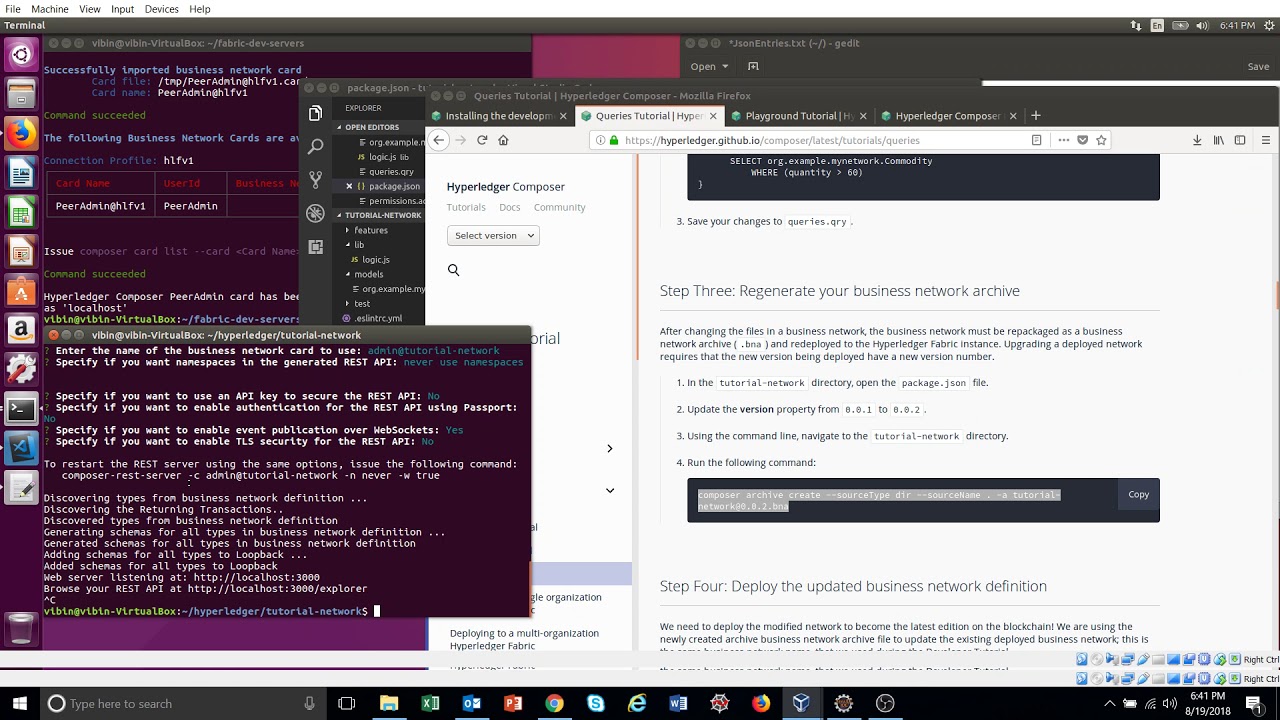Viewport: 1280px width, 720px height.
Task: Bookmark this page star icon
Action: click(1101, 140)
